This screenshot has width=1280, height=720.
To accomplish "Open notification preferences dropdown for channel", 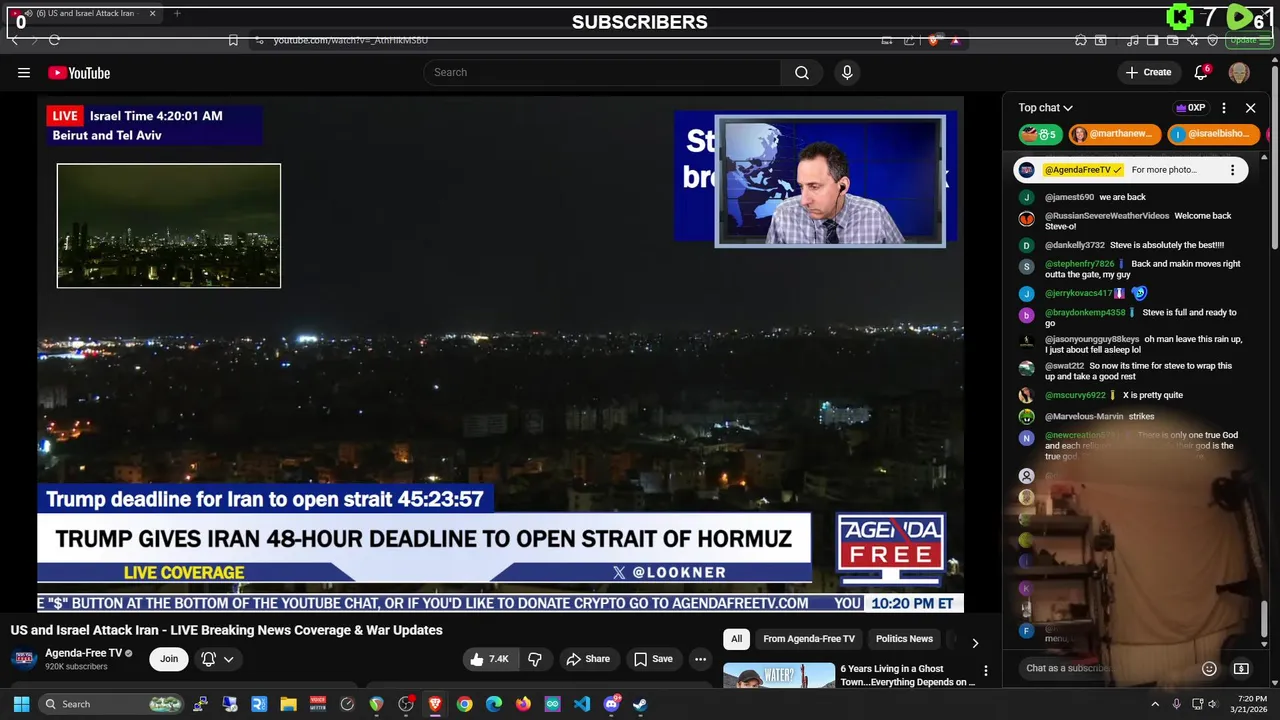I will [x=217, y=659].
